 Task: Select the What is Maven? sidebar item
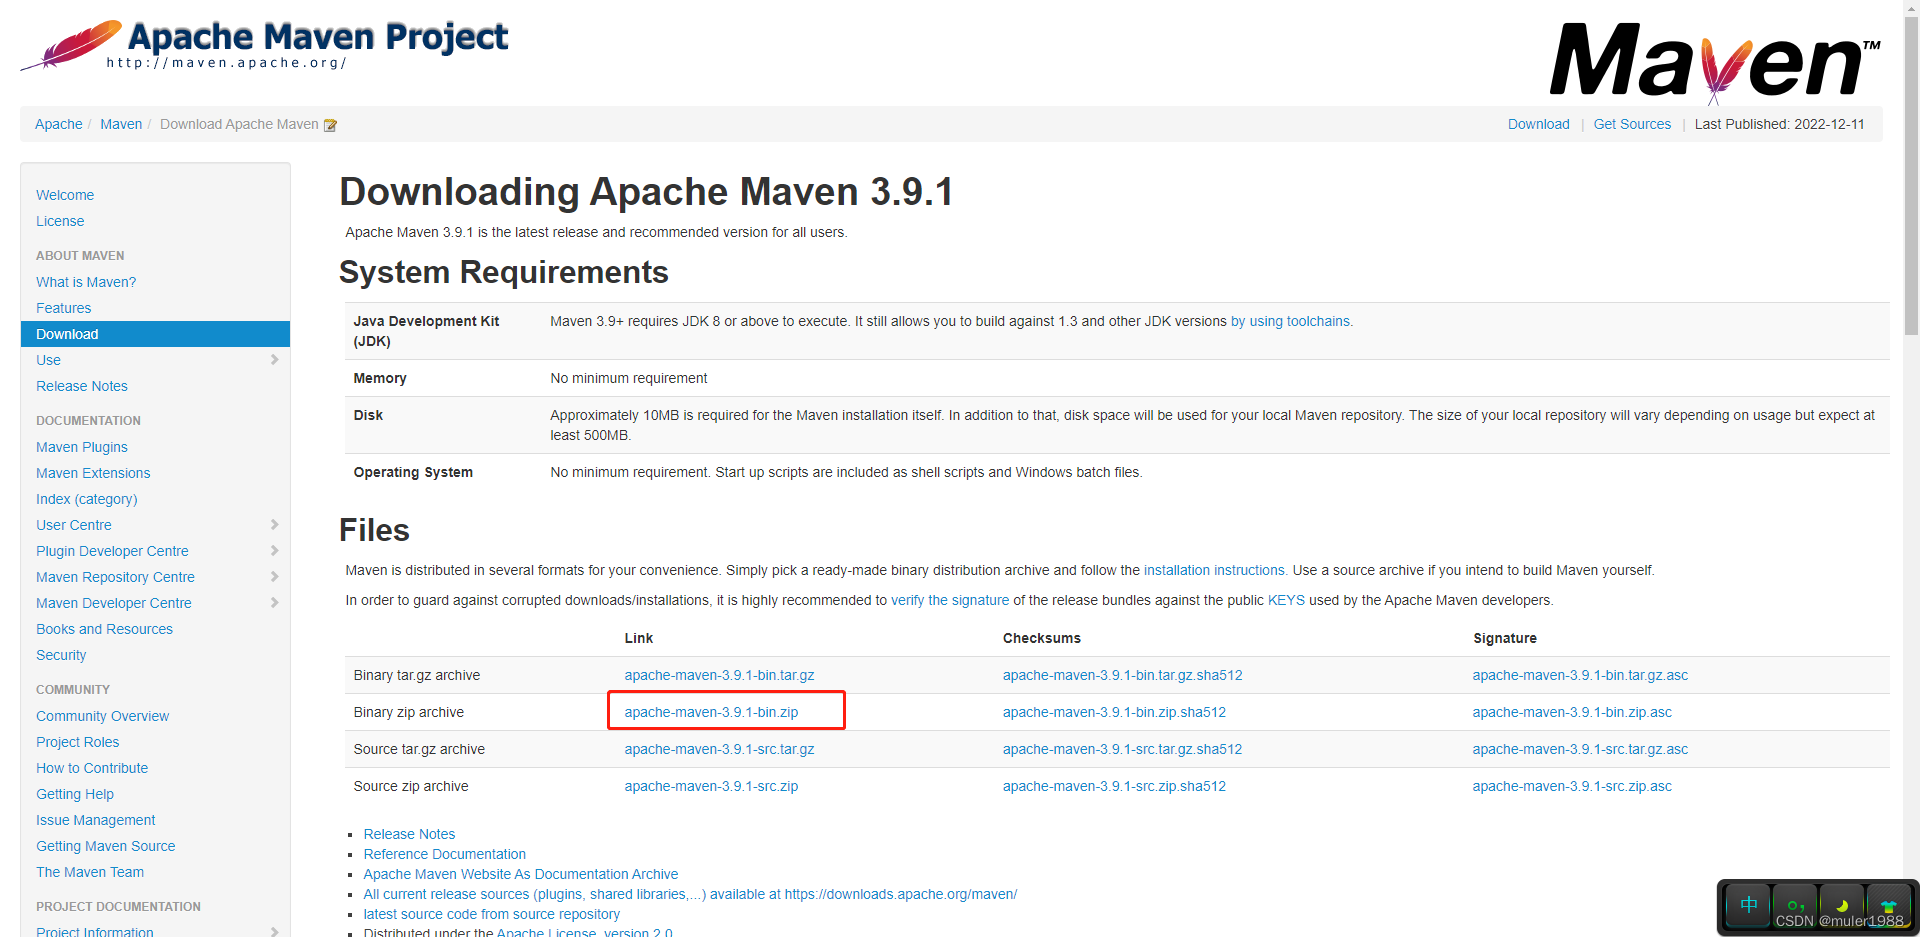point(86,282)
